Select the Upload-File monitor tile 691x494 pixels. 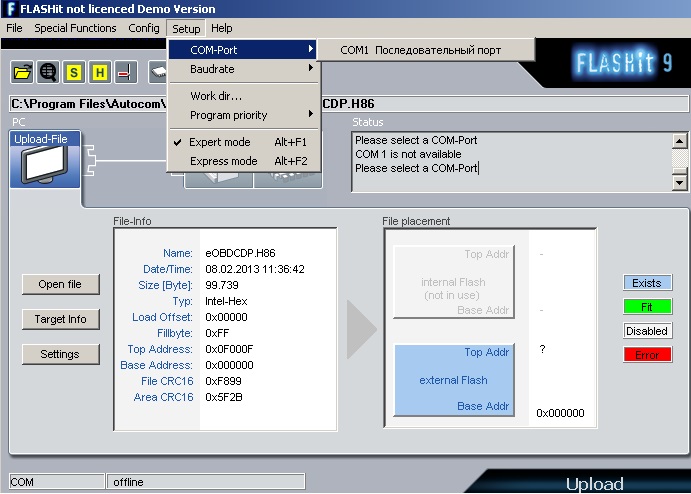[x=45, y=159]
